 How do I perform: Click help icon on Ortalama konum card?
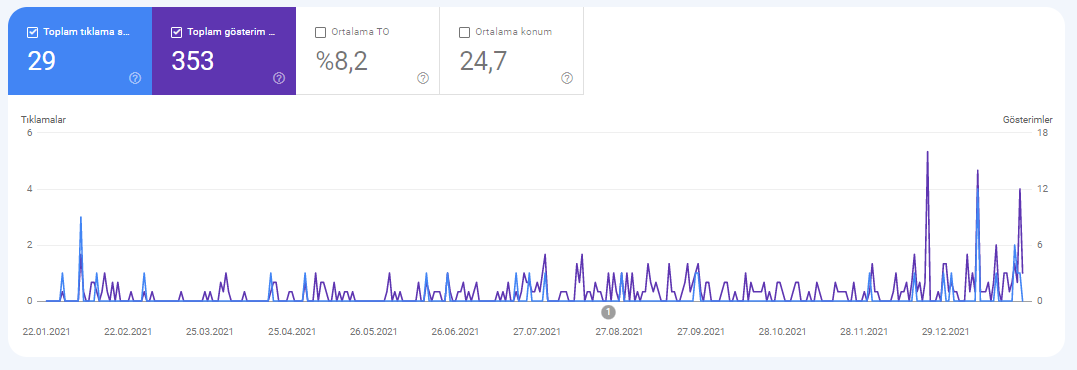click(x=567, y=78)
